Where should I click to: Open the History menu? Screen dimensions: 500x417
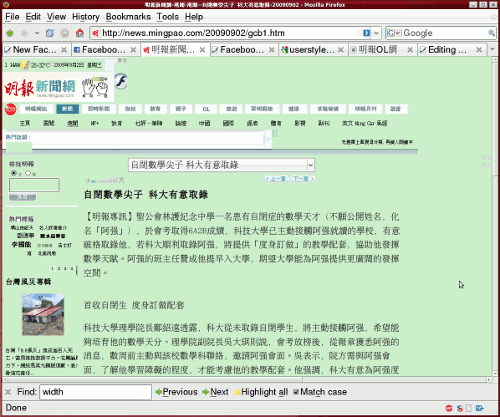(x=86, y=17)
